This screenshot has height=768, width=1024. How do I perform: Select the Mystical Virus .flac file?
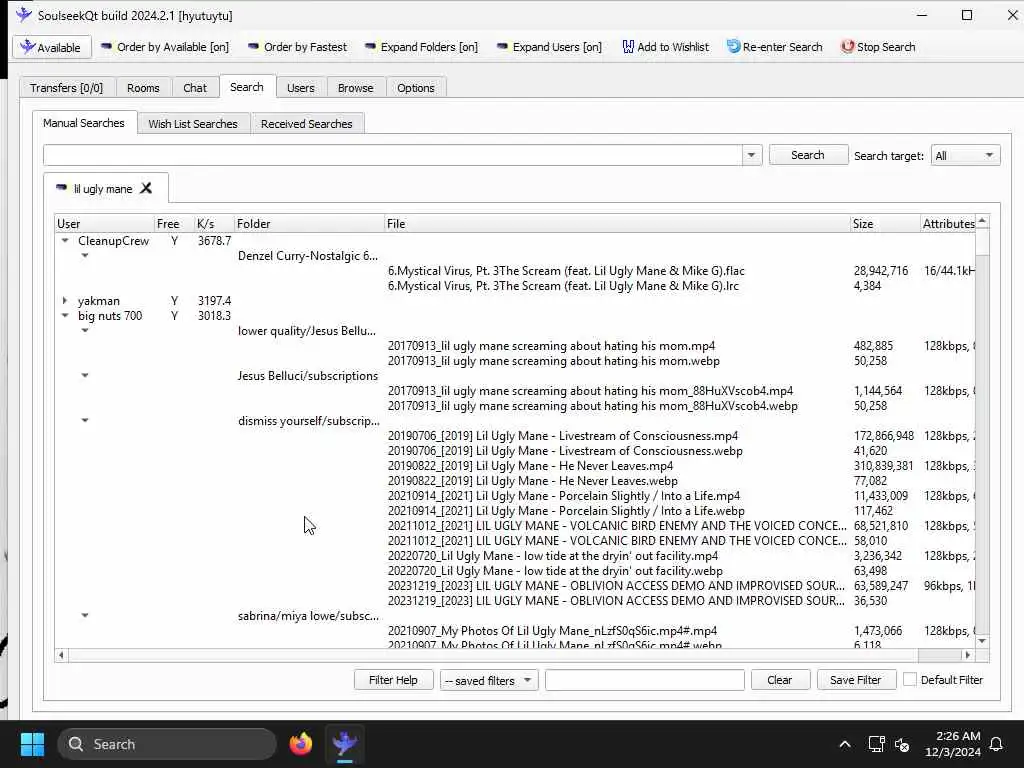pos(566,270)
